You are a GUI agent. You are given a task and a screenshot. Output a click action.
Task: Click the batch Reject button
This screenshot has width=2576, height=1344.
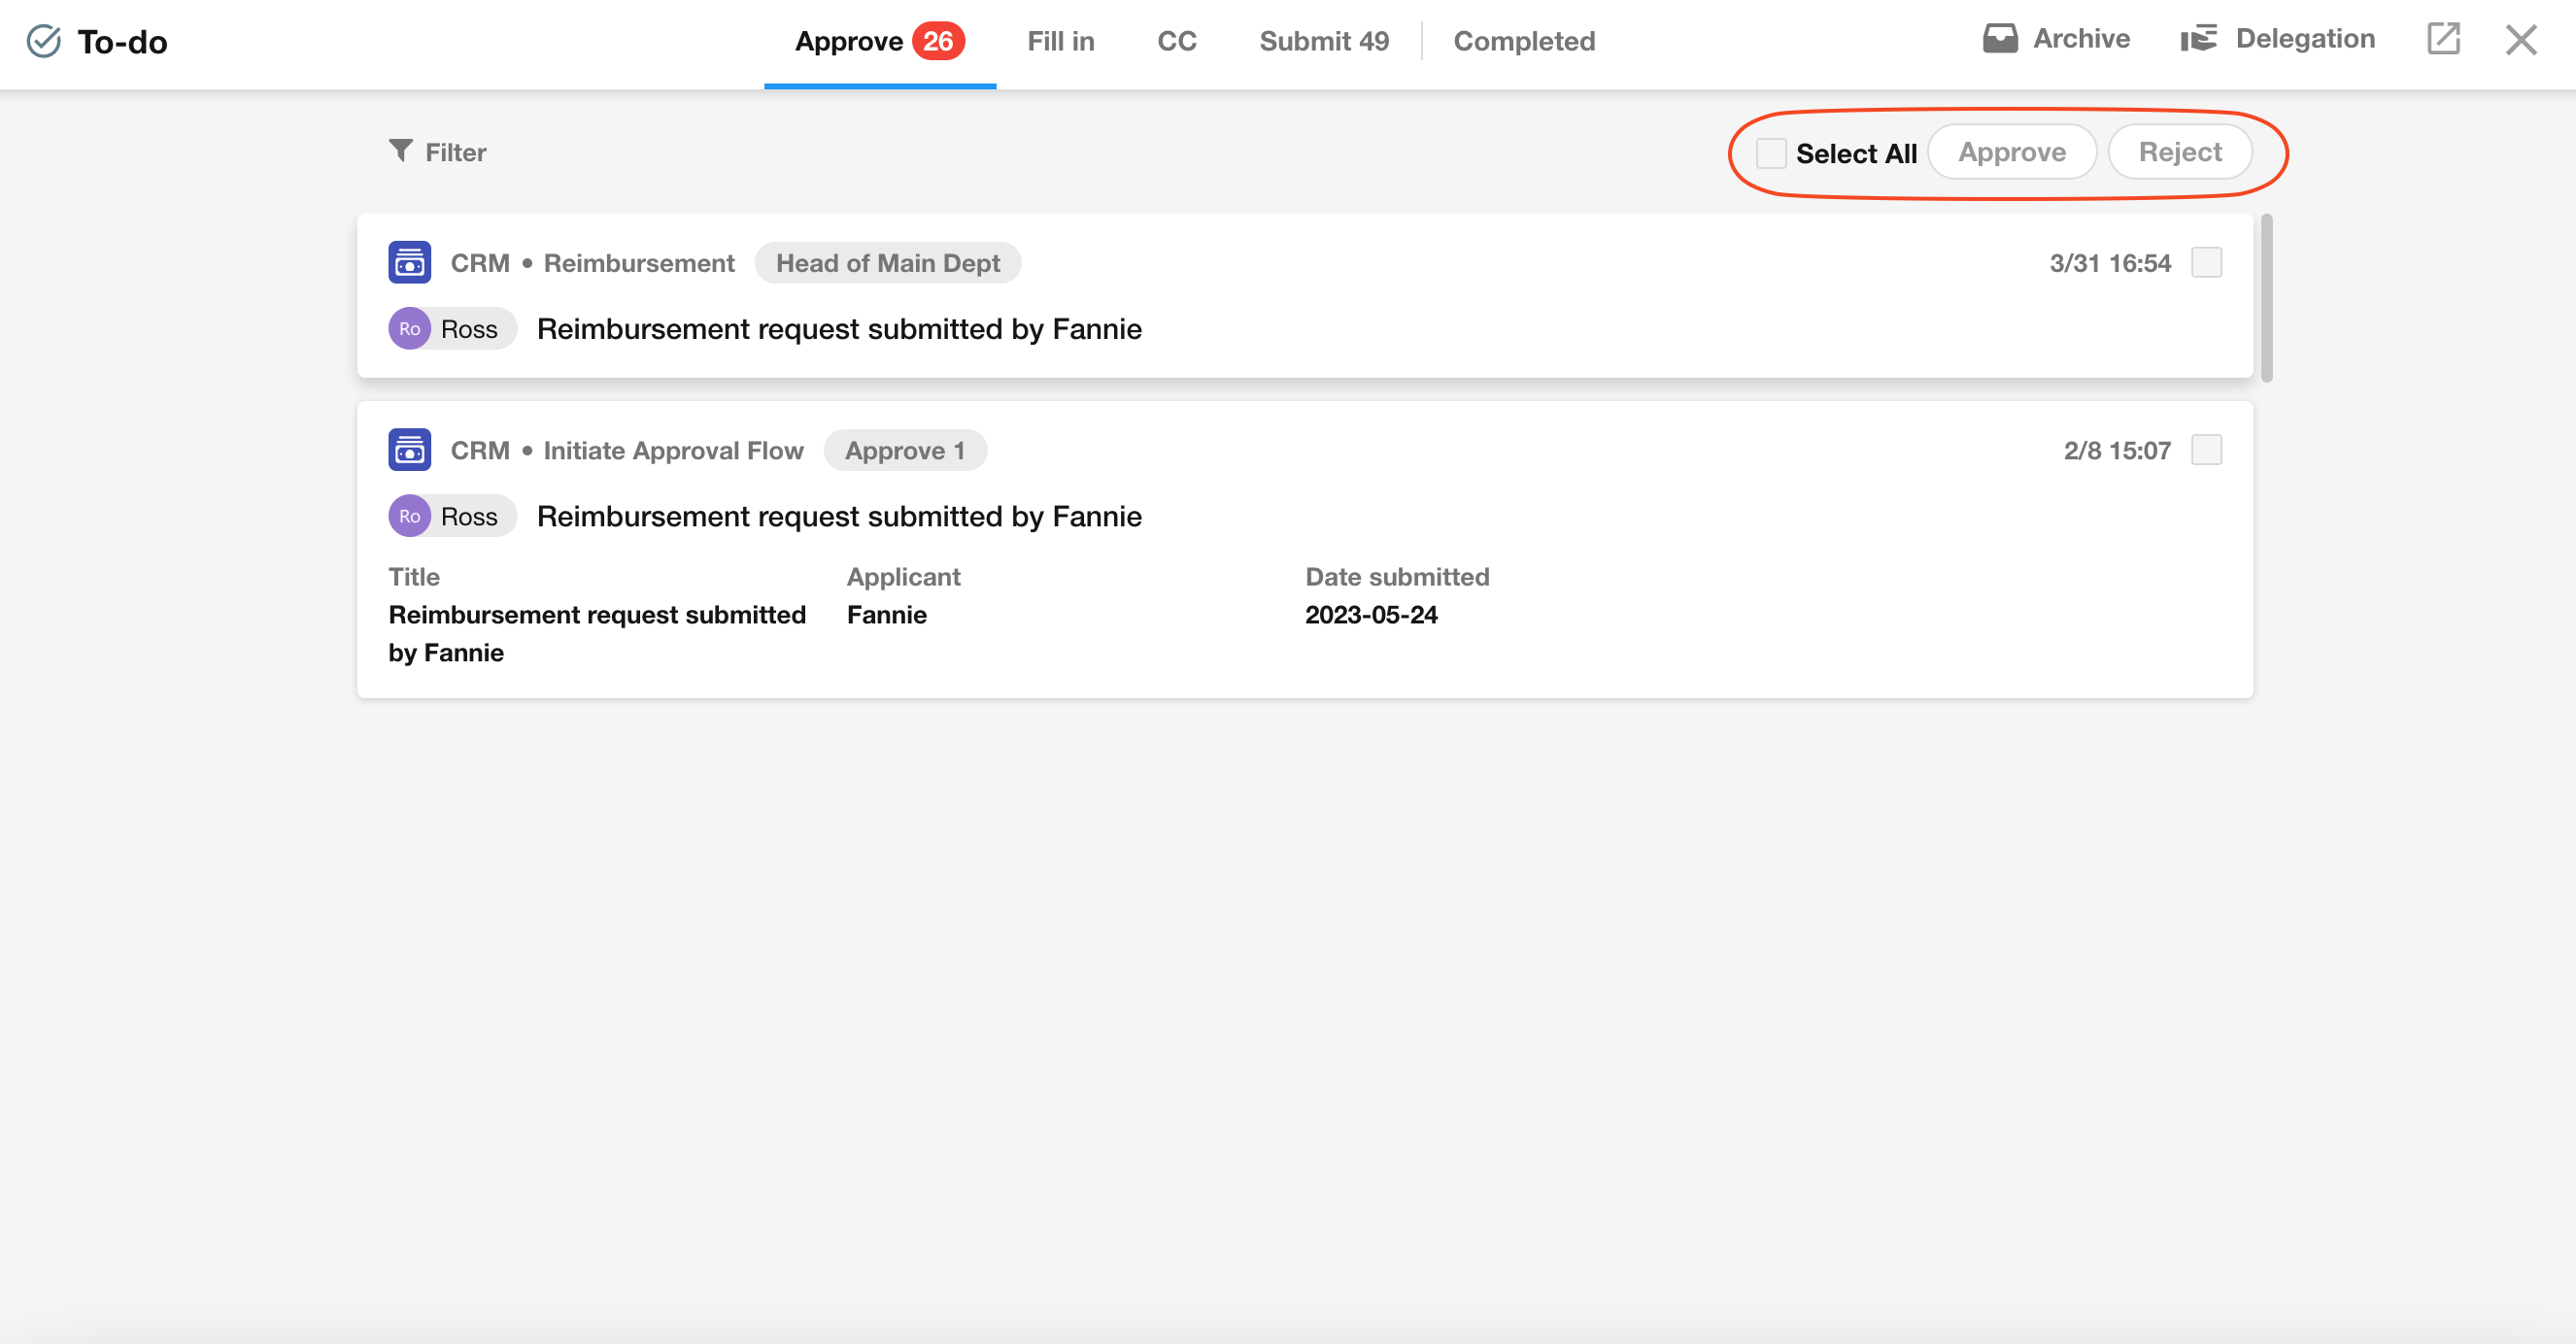pyautogui.click(x=2179, y=152)
